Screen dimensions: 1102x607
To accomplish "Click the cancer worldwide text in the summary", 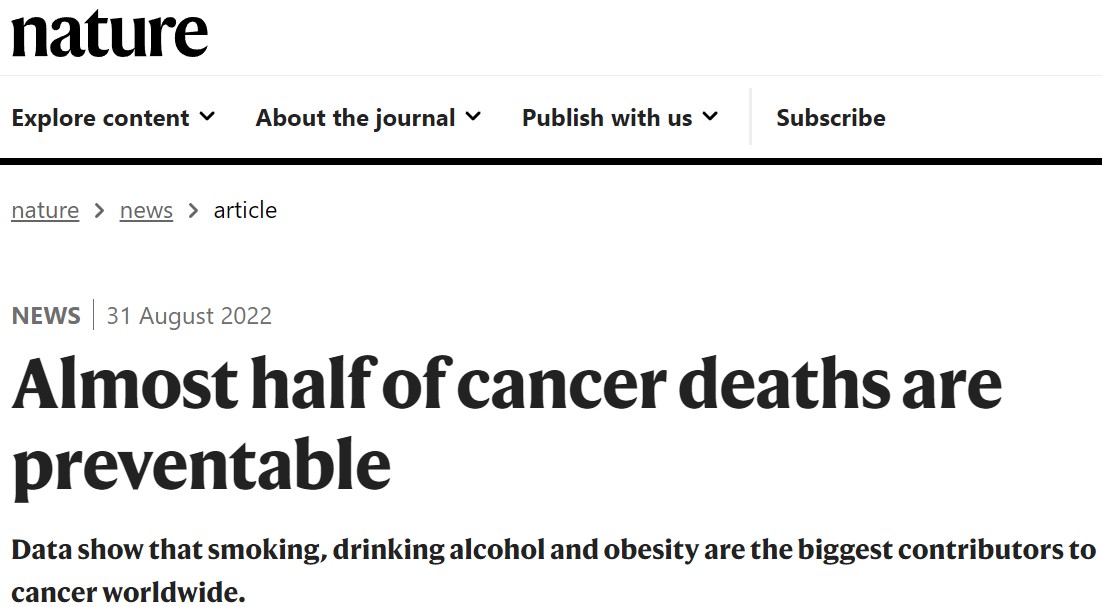I will (x=129, y=592).
